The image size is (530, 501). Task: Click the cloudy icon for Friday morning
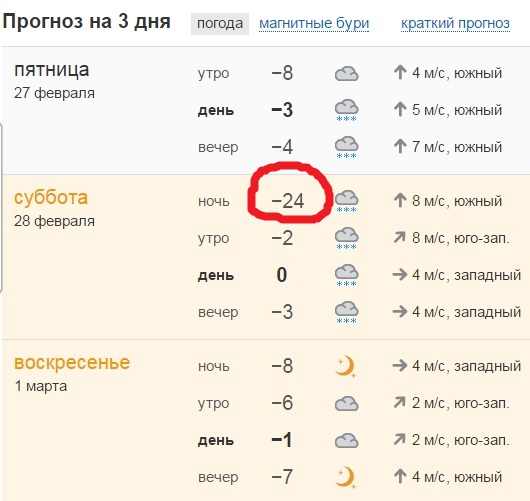coord(346,74)
